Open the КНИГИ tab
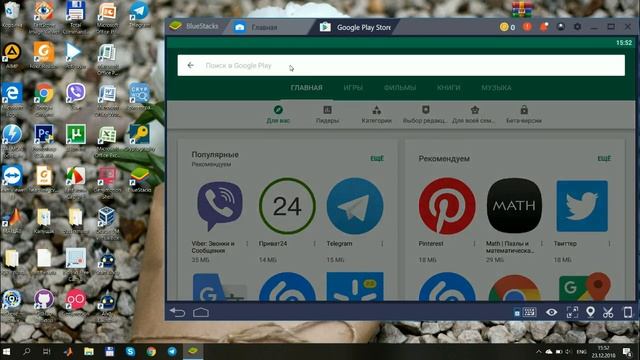The height and width of the screenshot is (360, 640). coord(449,88)
